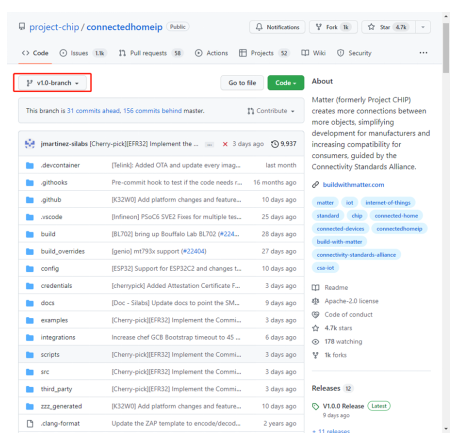456x445 pixels.
Task: Expand commit message ellipsis button
Action: coord(209,145)
